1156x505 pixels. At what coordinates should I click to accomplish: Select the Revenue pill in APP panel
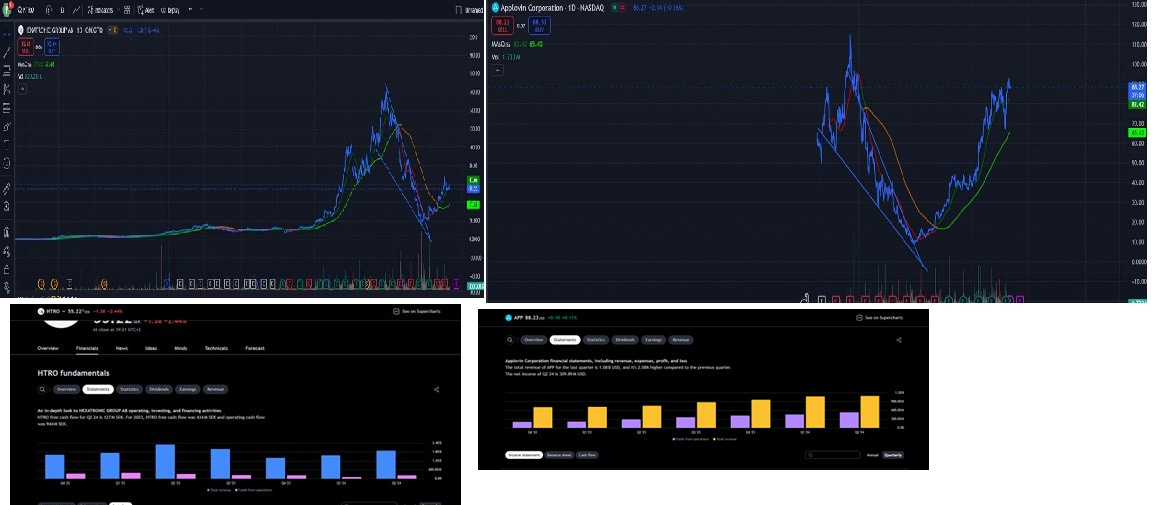[x=680, y=340]
